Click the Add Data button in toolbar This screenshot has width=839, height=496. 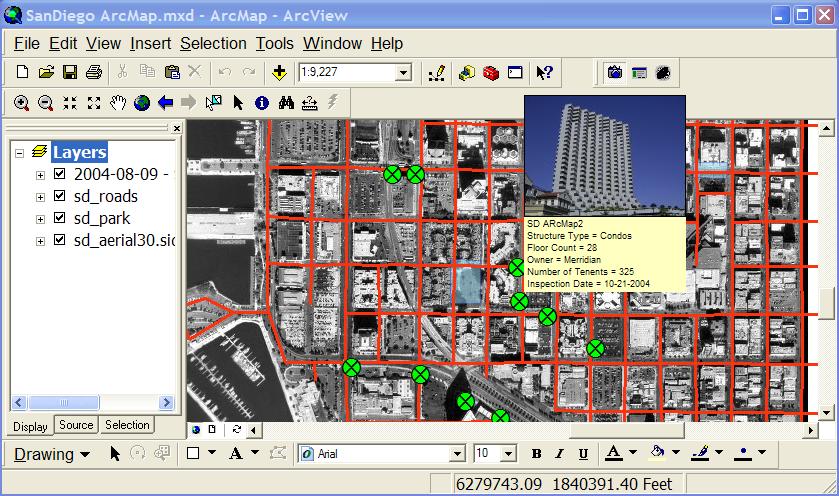279,72
